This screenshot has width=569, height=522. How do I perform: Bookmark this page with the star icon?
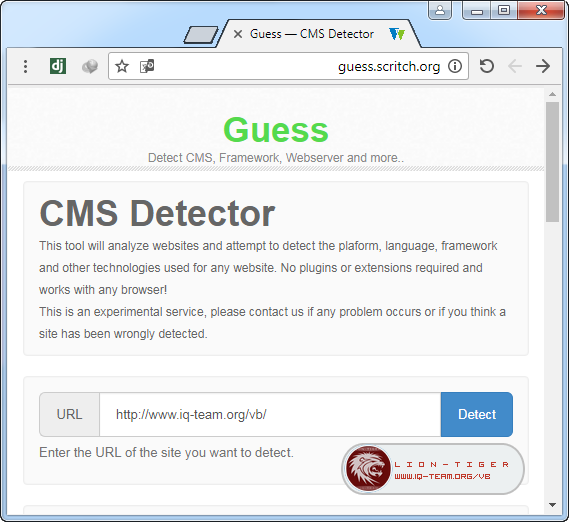point(122,66)
